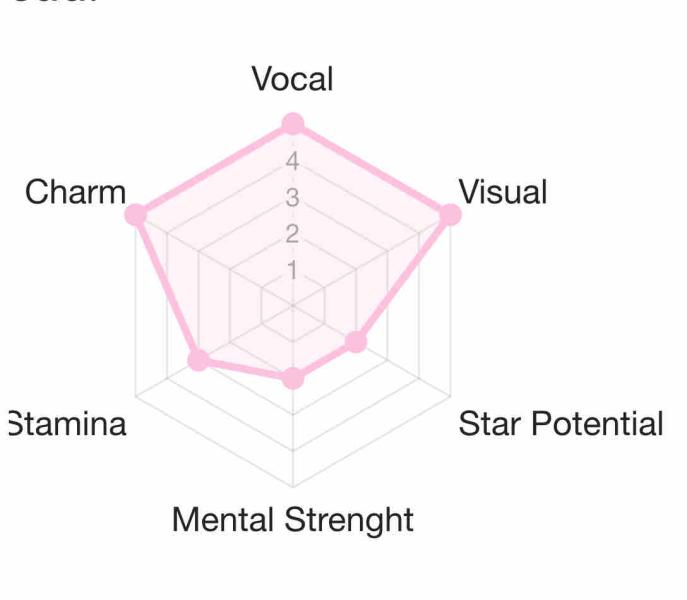Click the scale tick label 1
Viewport: 687px width, 600px height.
pyautogui.click(x=292, y=271)
